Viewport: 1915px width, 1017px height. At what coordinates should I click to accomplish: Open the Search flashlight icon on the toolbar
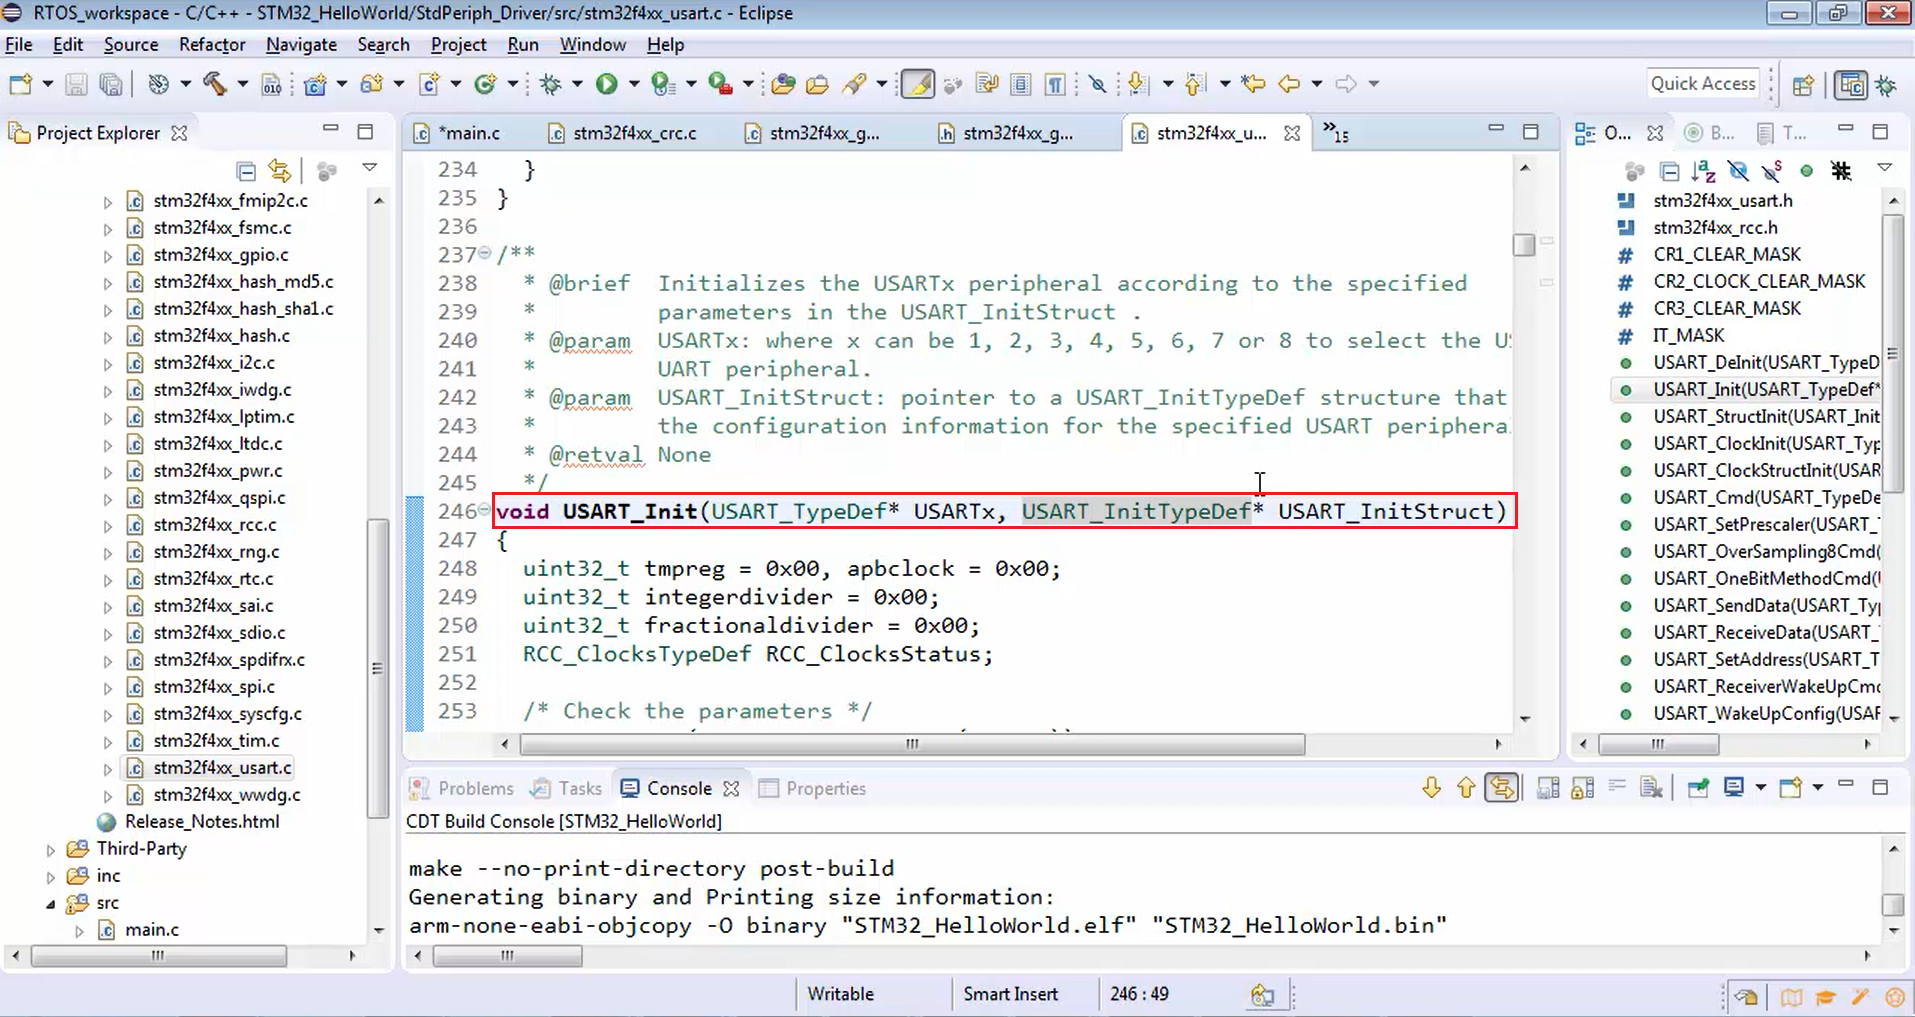pyautogui.click(x=858, y=84)
